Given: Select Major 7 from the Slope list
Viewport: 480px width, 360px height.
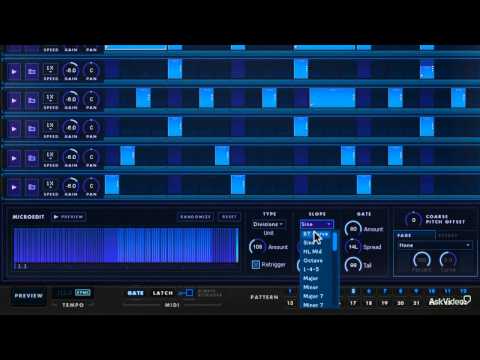Looking at the screenshot, I should (x=313, y=296).
